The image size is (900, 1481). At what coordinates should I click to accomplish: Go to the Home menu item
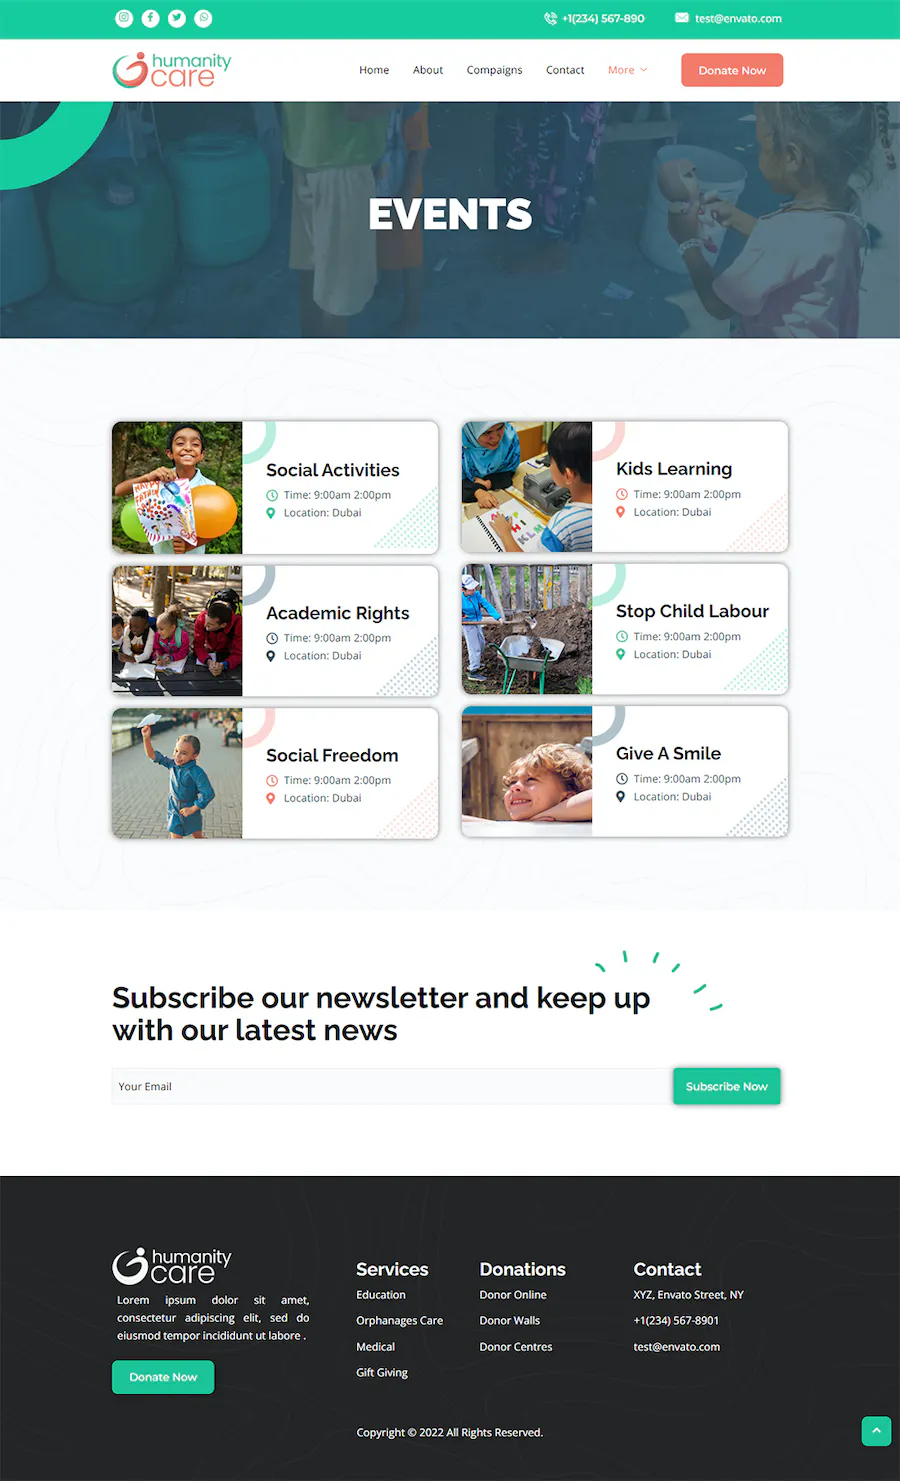[374, 70]
